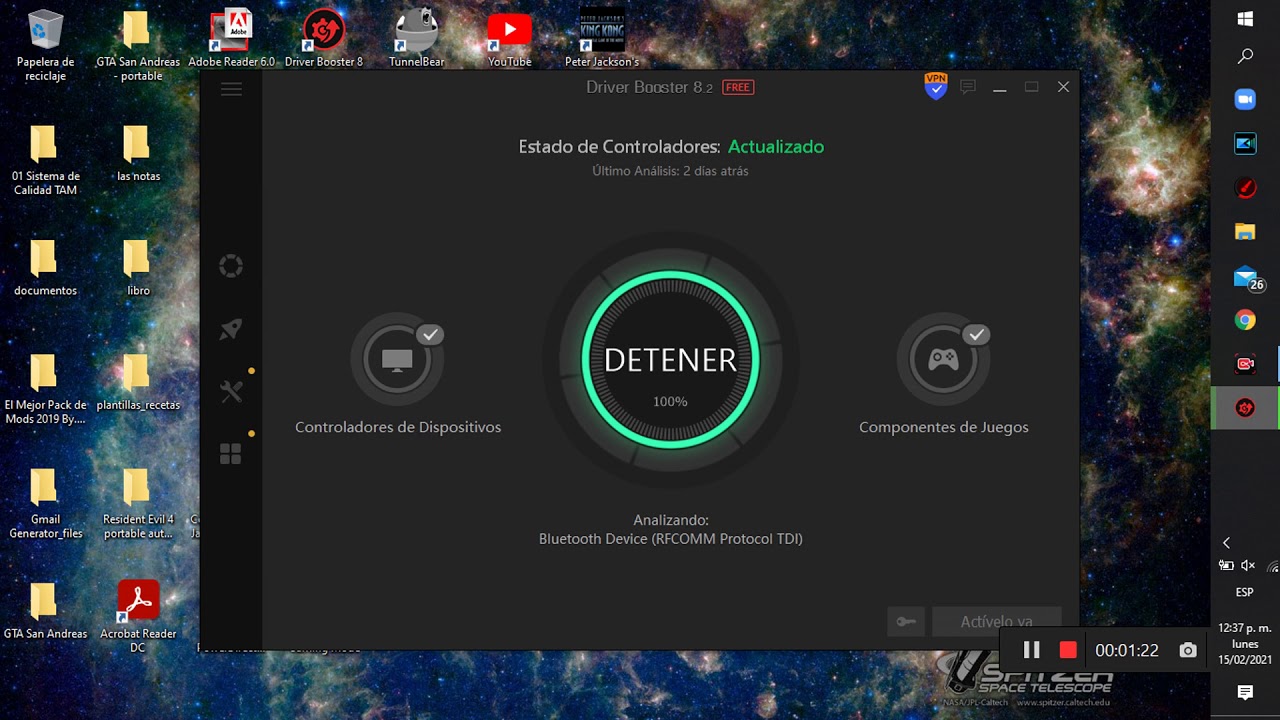Screen dimensions: 1280x720
Task: Select the Resident Evil 4 portable folder
Action: coord(138,504)
